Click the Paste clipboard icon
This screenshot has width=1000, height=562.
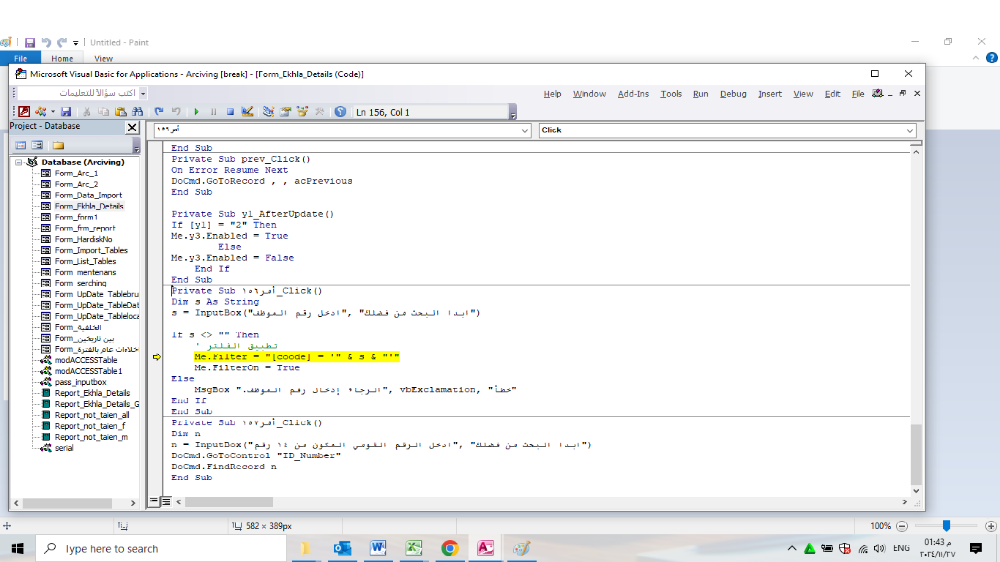click(121, 112)
